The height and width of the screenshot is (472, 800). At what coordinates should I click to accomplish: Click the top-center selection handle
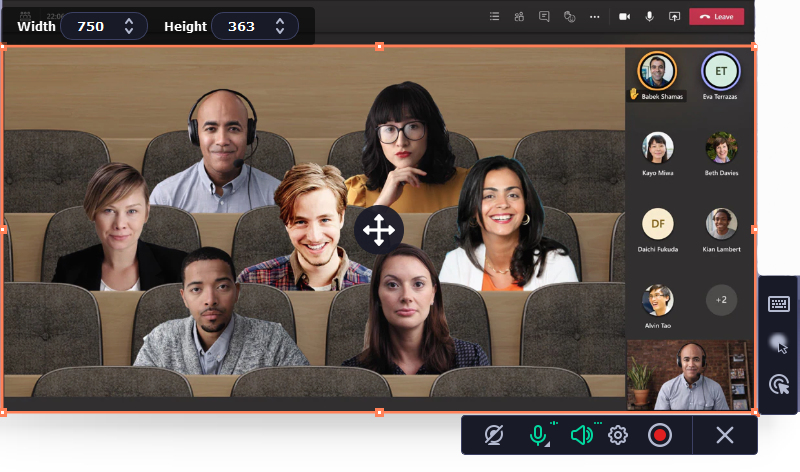click(379, 46)
